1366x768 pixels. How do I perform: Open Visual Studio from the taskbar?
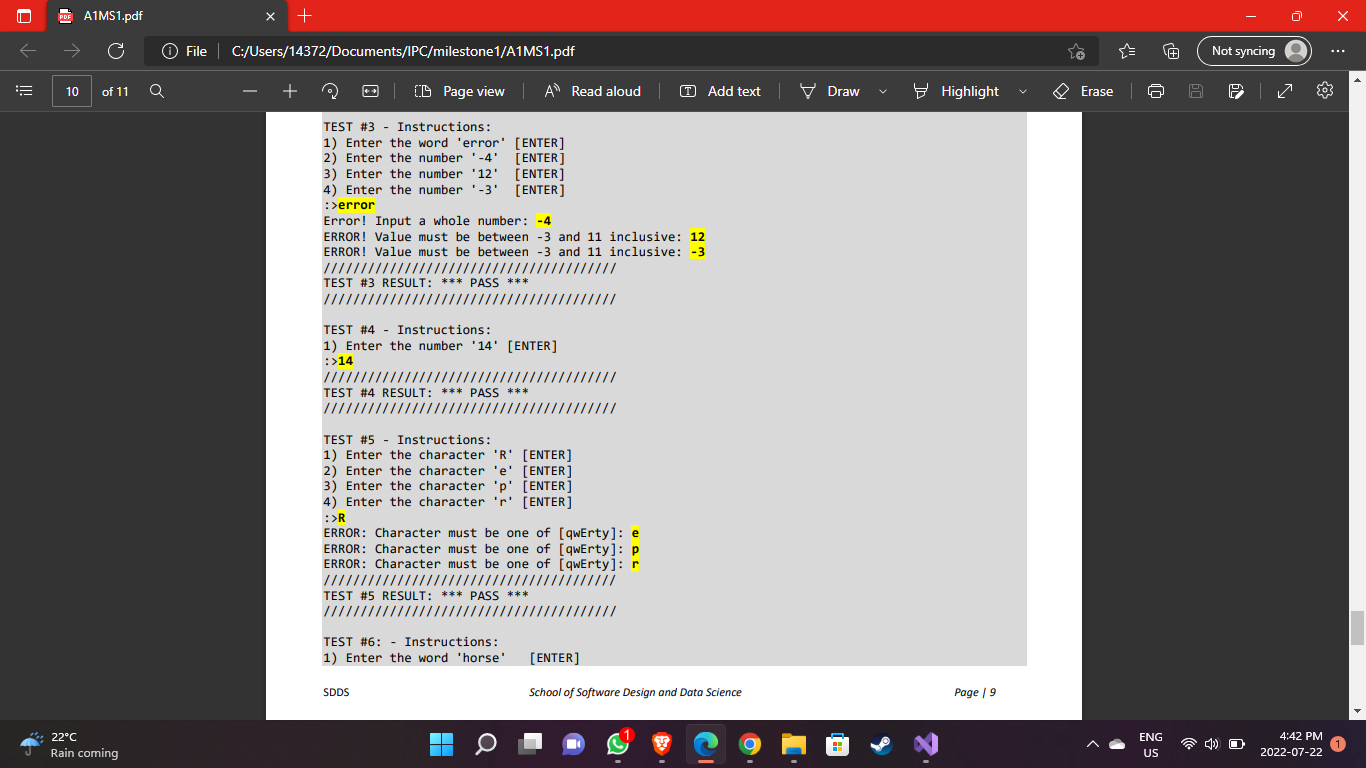pyautogui.click(x=926, y=744)
